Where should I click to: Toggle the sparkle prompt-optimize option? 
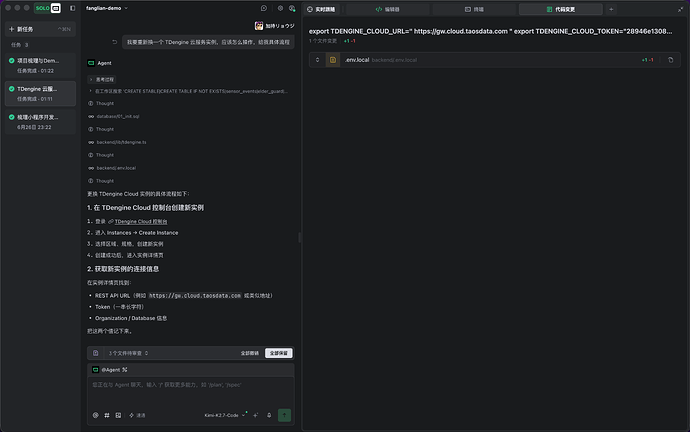[137, 415]
